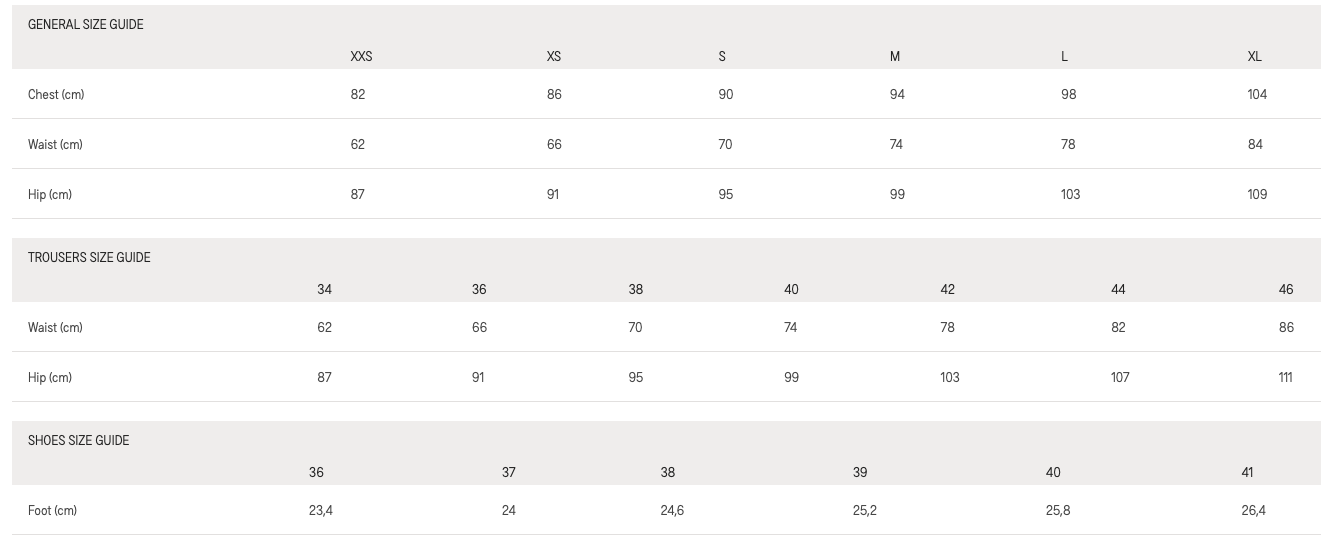Screen dimensions: 1321x537
Task: Click the Foot (cm) row label
Action: [52, 510]
